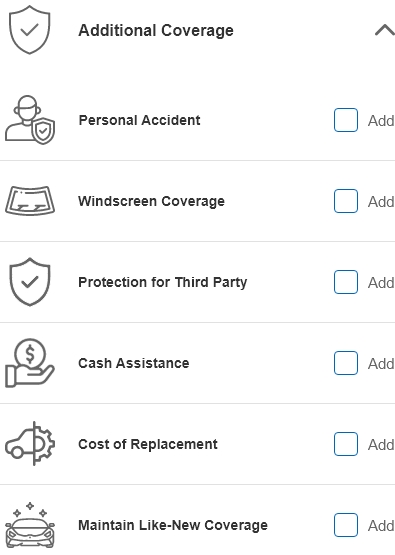Click the windscreen icon

(30, 201)
